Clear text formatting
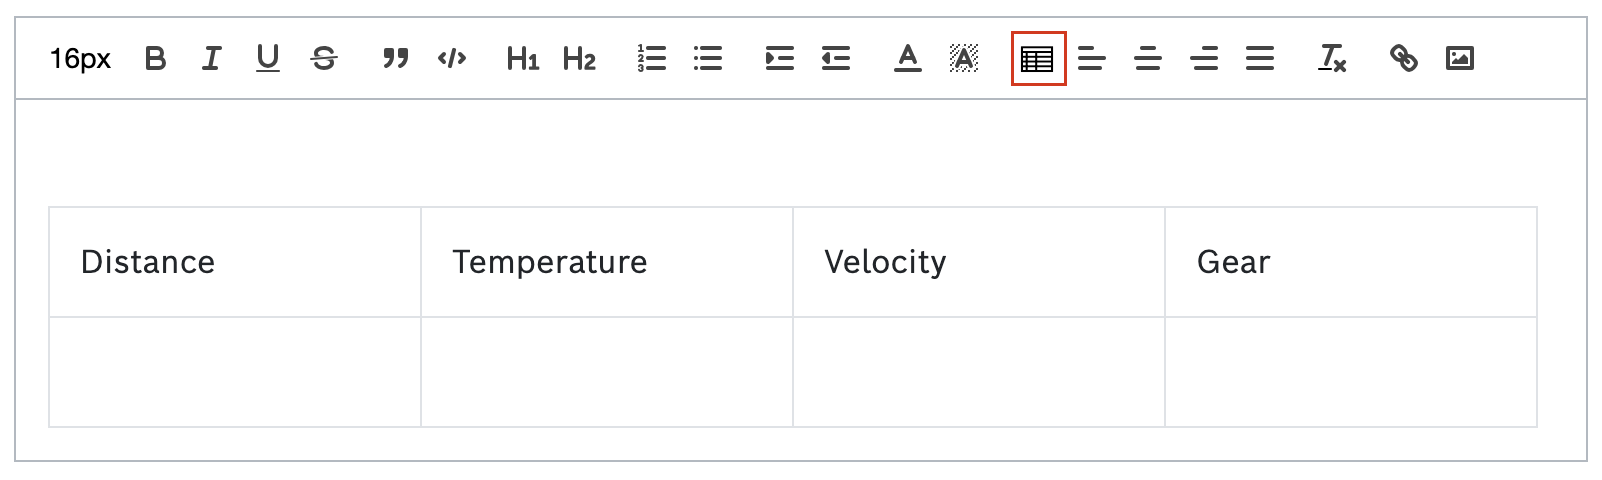 tap(1332, 59)
